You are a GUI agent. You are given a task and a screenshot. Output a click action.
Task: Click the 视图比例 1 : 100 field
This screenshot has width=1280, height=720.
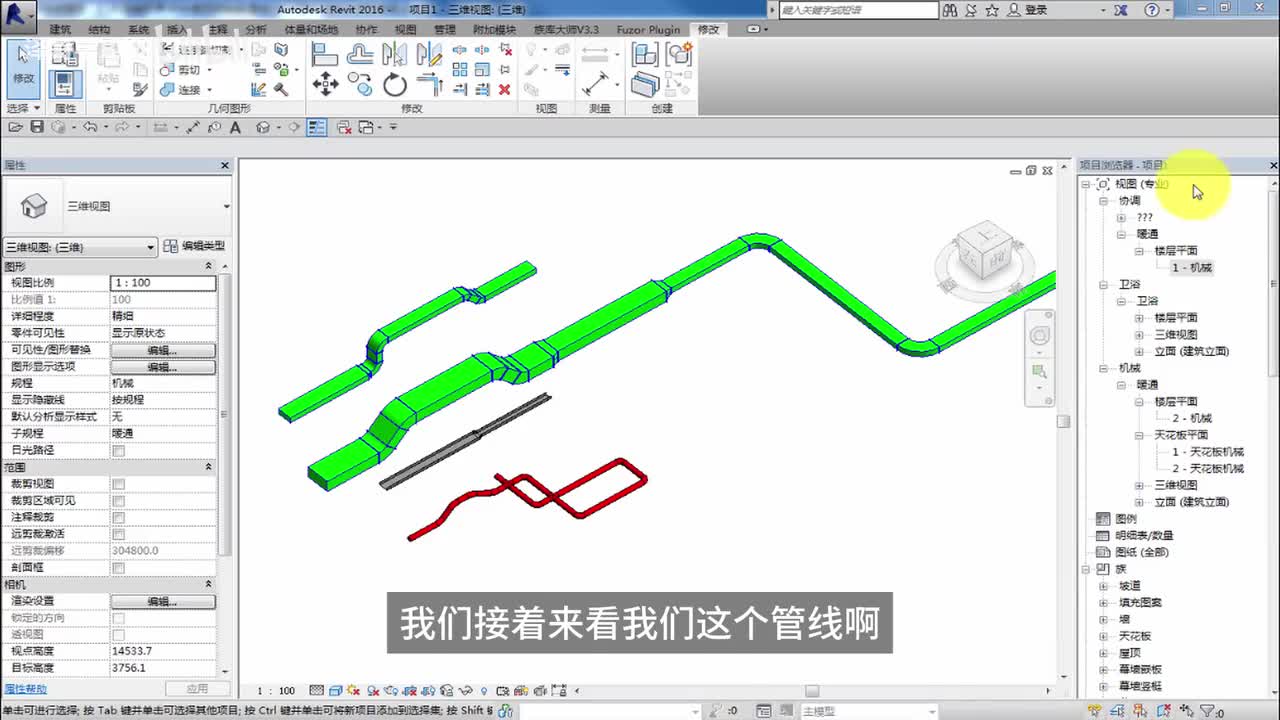tap(162, 283)
